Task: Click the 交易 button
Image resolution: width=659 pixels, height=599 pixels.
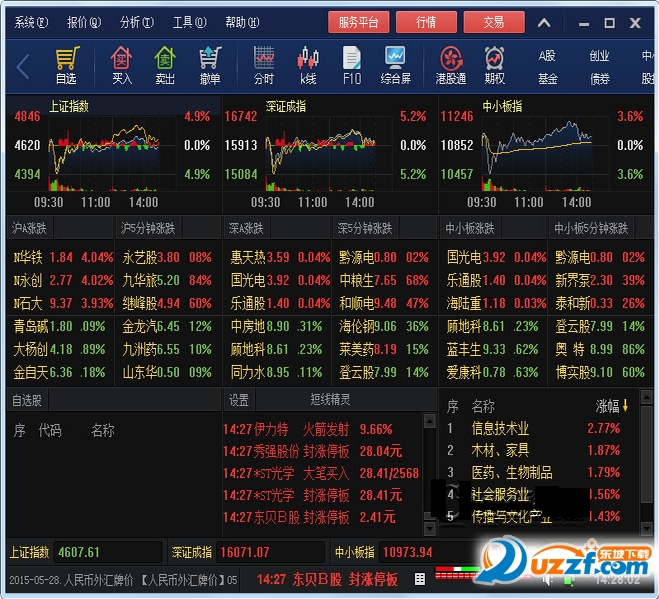Action: [494, 22]
